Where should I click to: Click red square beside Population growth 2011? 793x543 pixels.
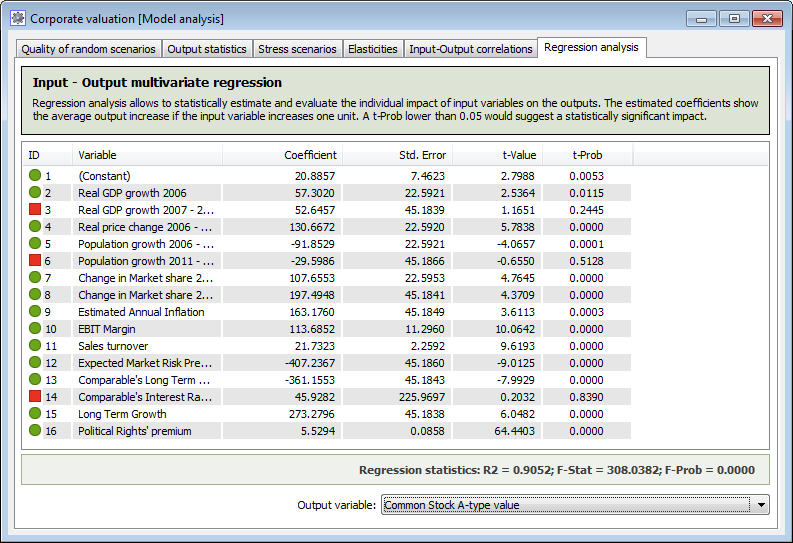tap(35, 260)
